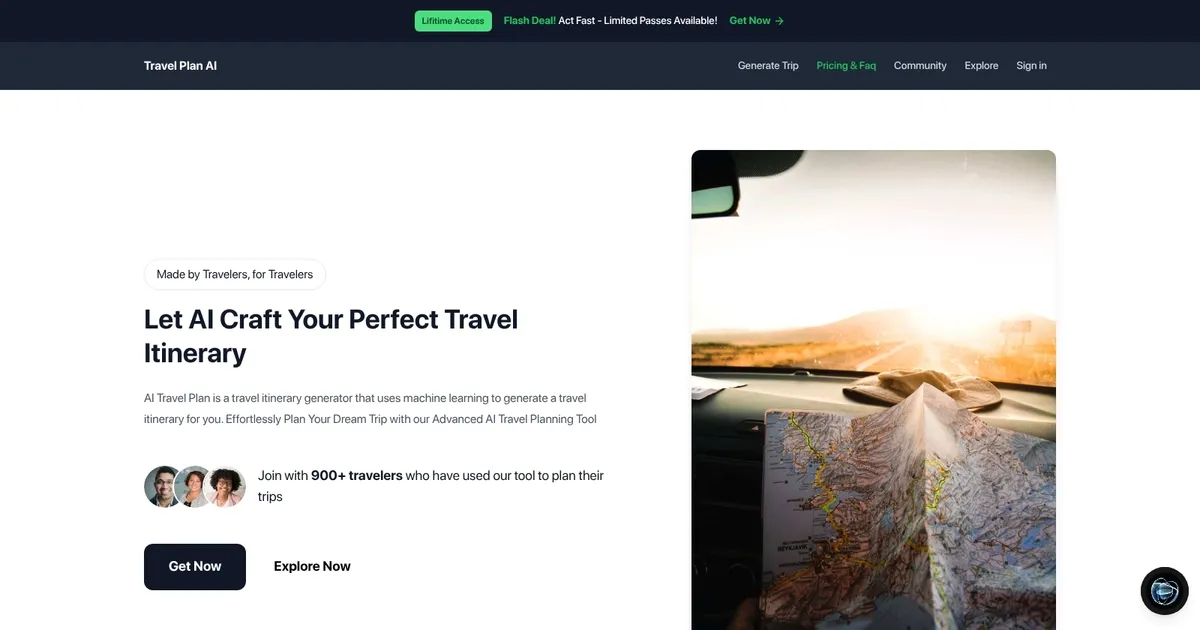Screen dimensions: 1200x630
Task: Open Generate Trip in navigation
Action: pyautogui.click(x=768, y=66)
